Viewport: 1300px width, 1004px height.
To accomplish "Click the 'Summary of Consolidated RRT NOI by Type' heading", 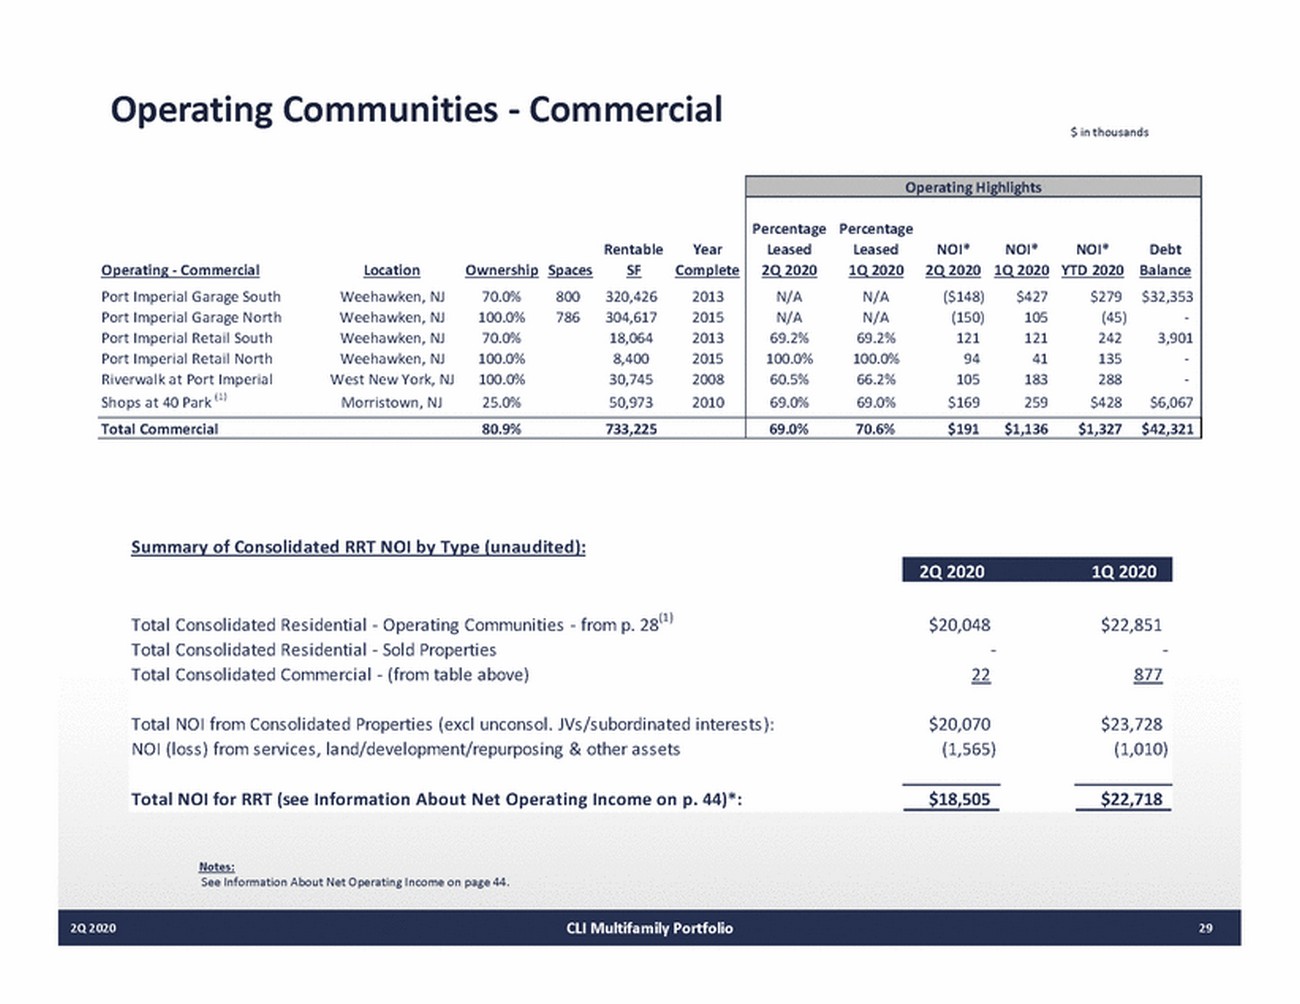I will pyautogui.click(x=358, y=547).
